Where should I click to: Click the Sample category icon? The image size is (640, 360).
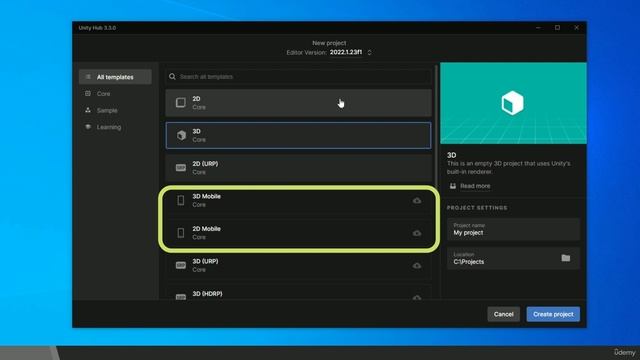point(88,110)
